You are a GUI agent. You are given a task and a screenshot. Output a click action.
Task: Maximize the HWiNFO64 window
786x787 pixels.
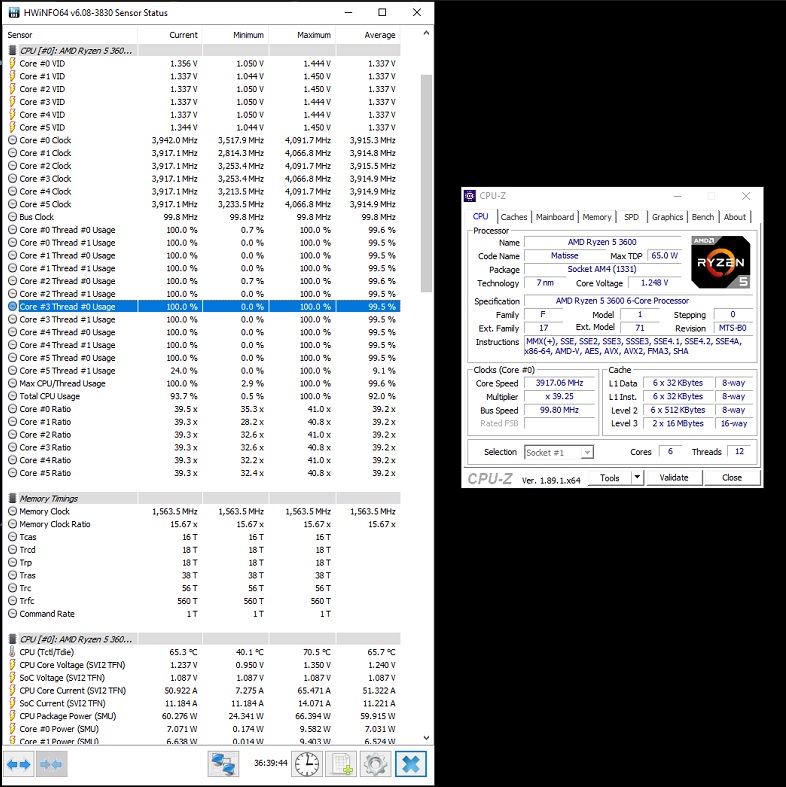click(x=382, y=12)
